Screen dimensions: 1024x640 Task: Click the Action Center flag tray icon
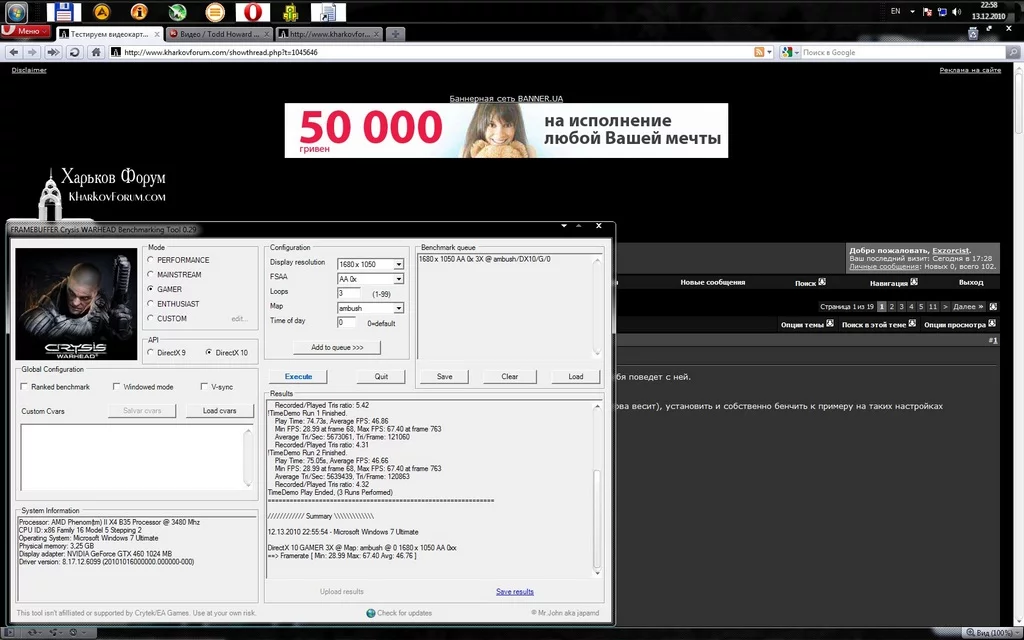click(927, 12)
